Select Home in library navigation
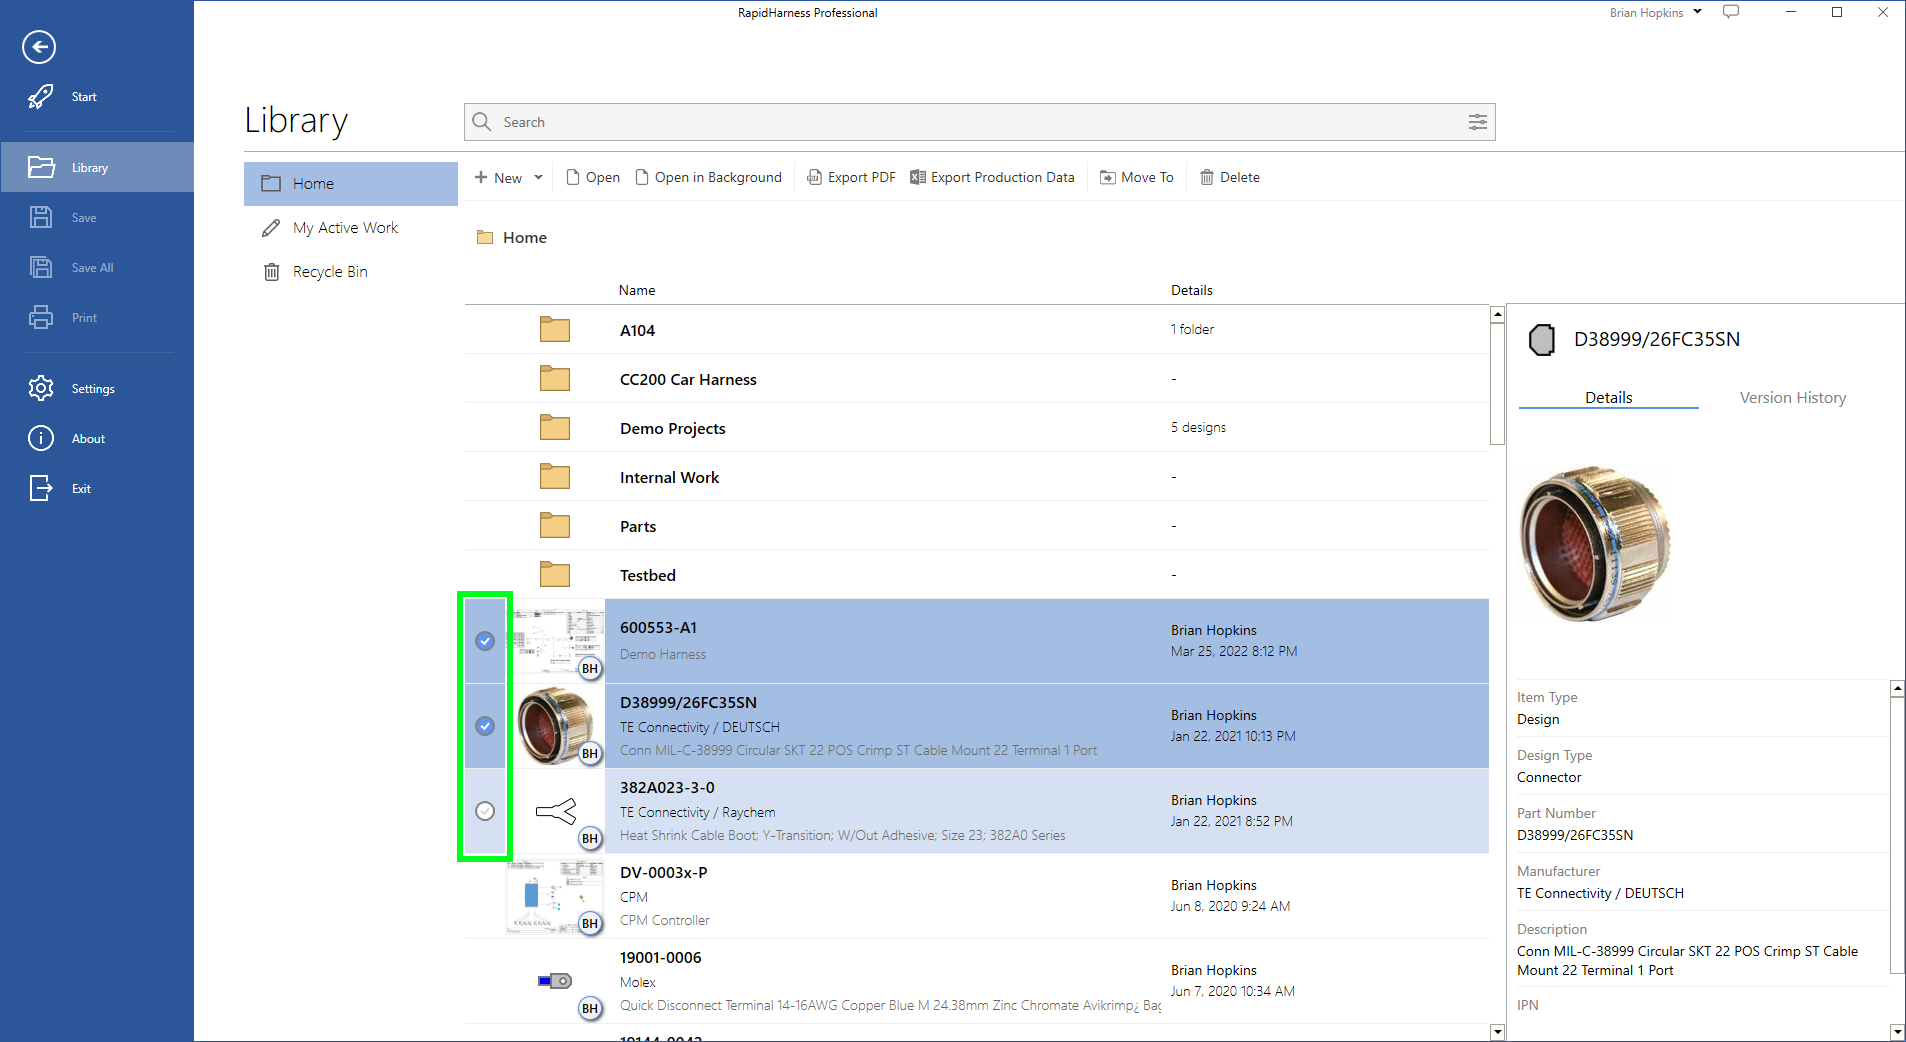Screen dimensions: 1906x1042 351,184
